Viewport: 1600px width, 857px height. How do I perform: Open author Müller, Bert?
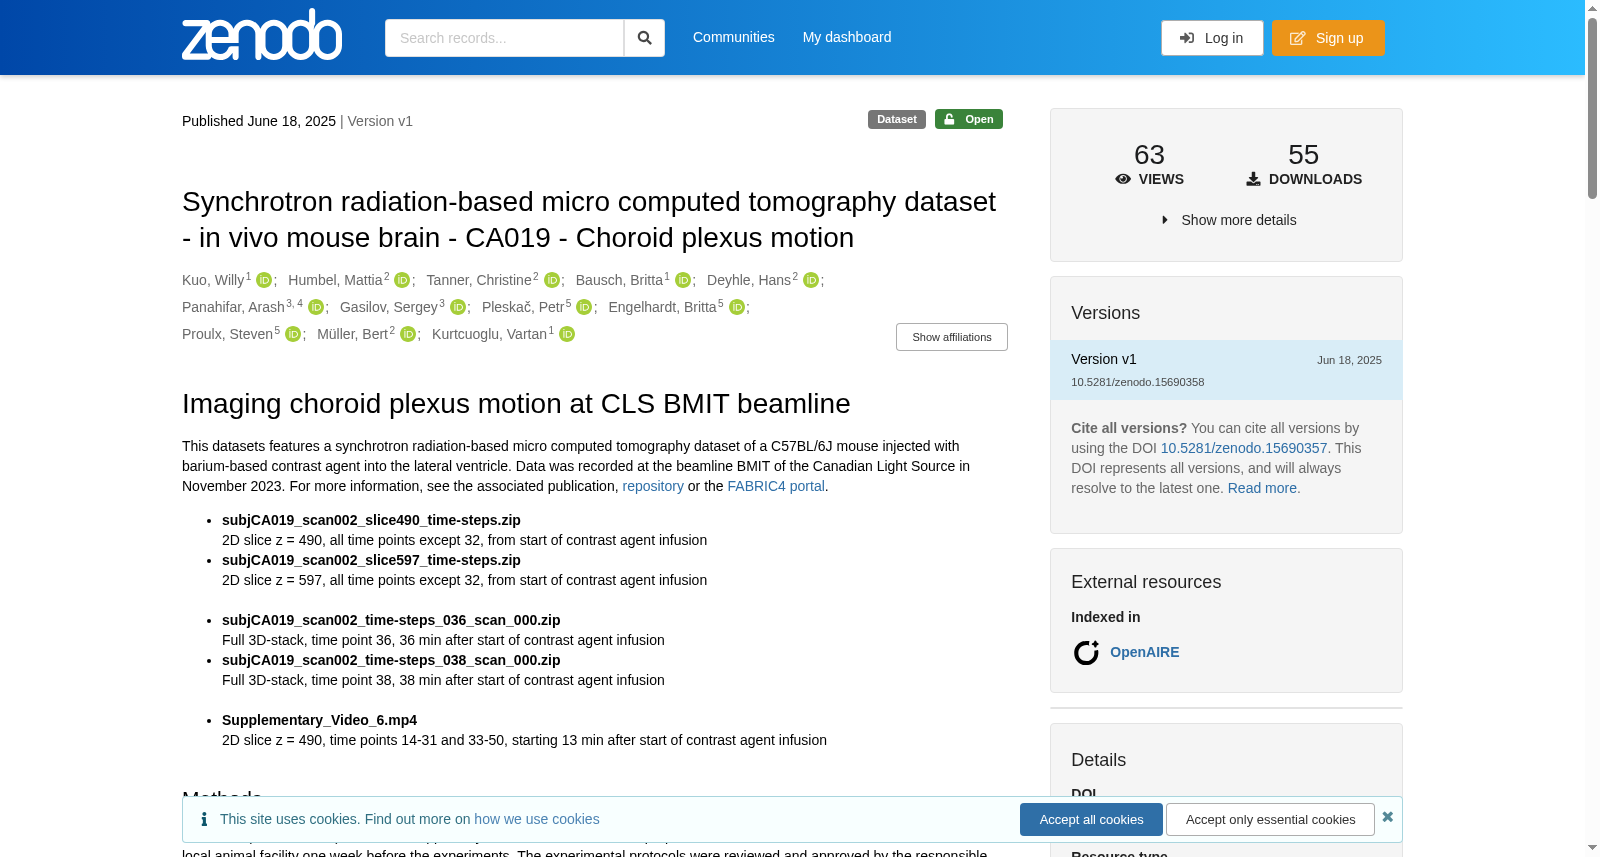click(x=352, y=334)
